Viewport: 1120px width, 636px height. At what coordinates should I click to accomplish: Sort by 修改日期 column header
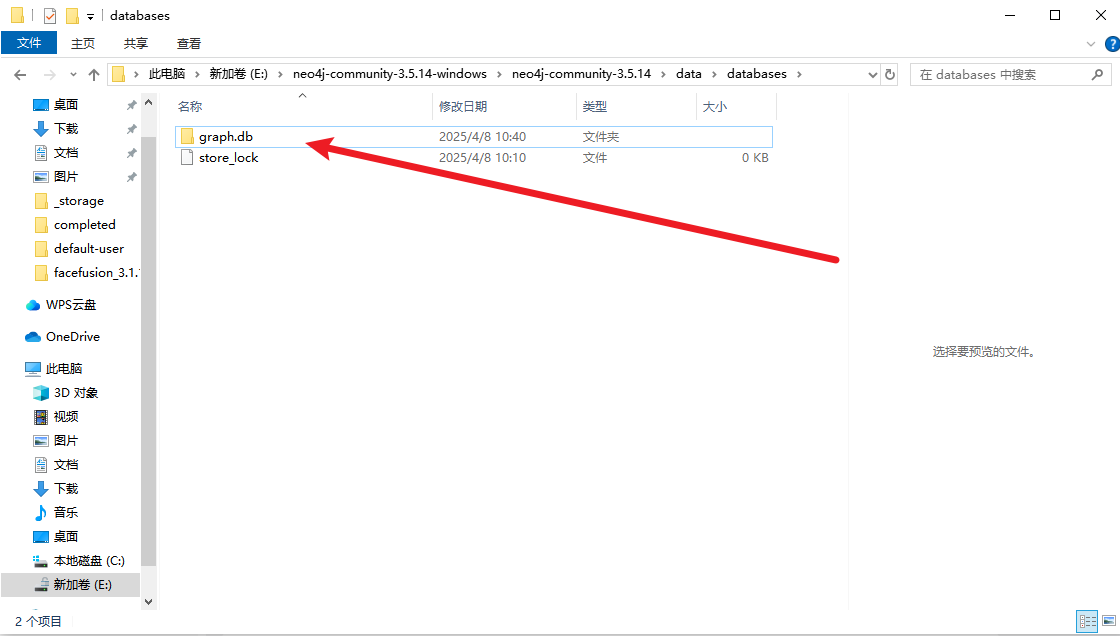pos(463,107)
